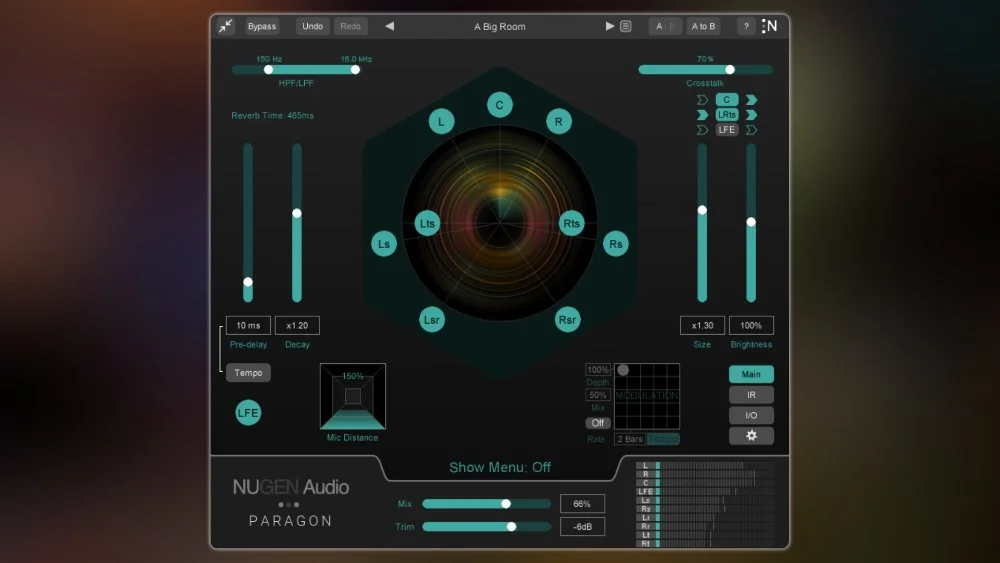Select the R speaker node

(x=559, y=121)
